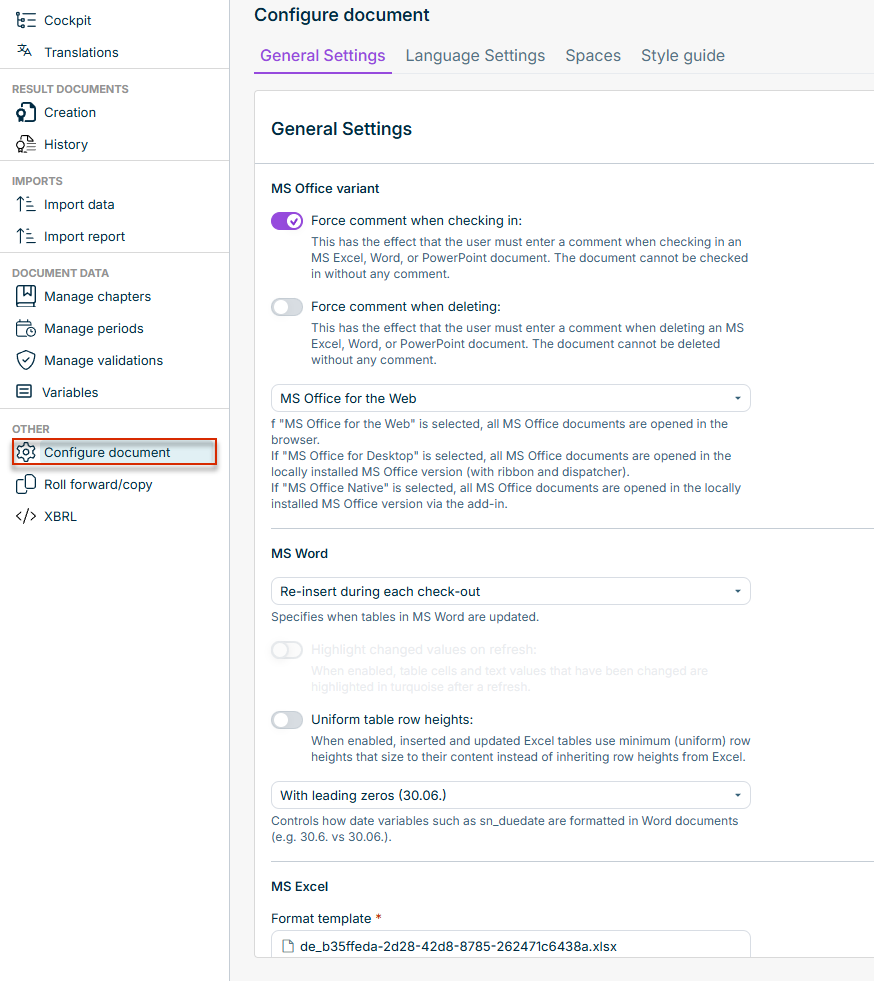The height and width of the screenshot is (981, 874).
Task: Switch to General Settings tab
Action: pos(323,56)
